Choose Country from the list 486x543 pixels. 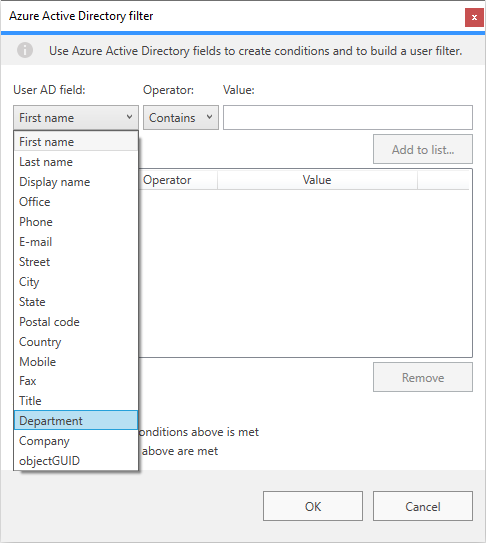76,342
